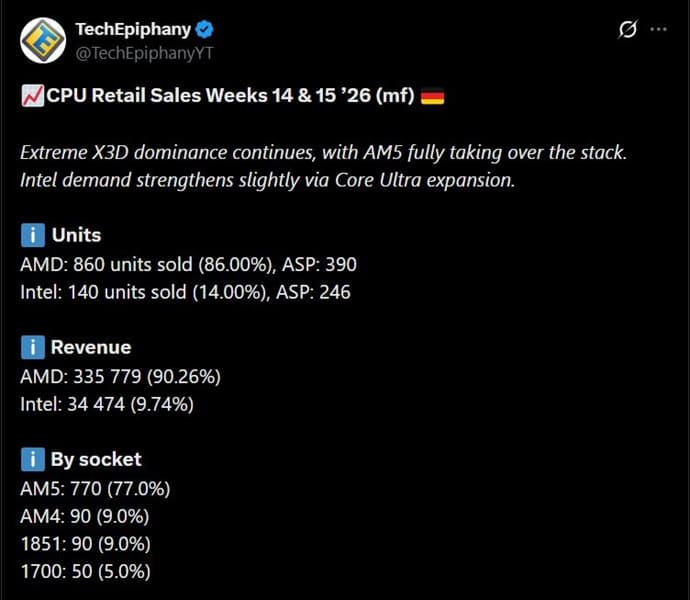The height and width of the screenshot is (600, 690).
Task: Click the Intel revenue 34 474 line
Action: tap(107, 405)
